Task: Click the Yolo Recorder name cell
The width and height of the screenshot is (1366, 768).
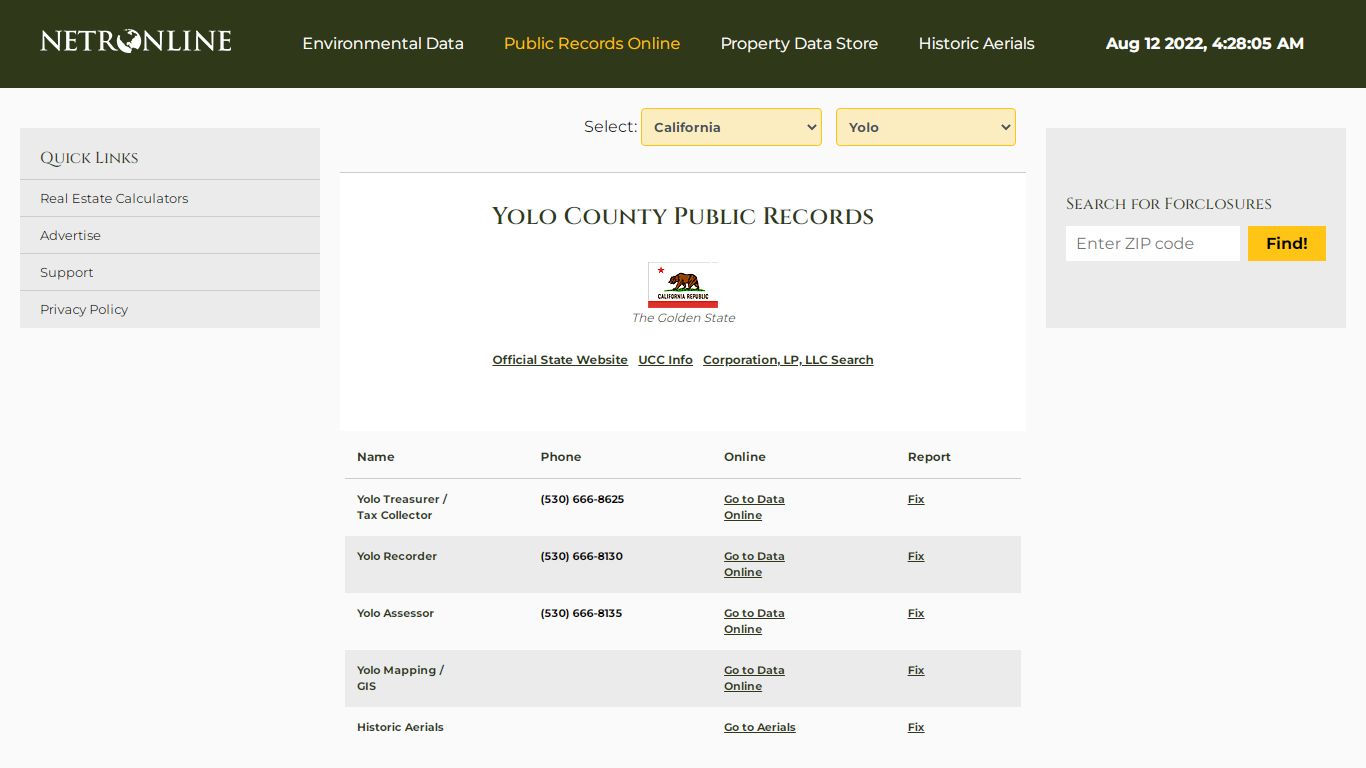Action: tap(397, 556)
